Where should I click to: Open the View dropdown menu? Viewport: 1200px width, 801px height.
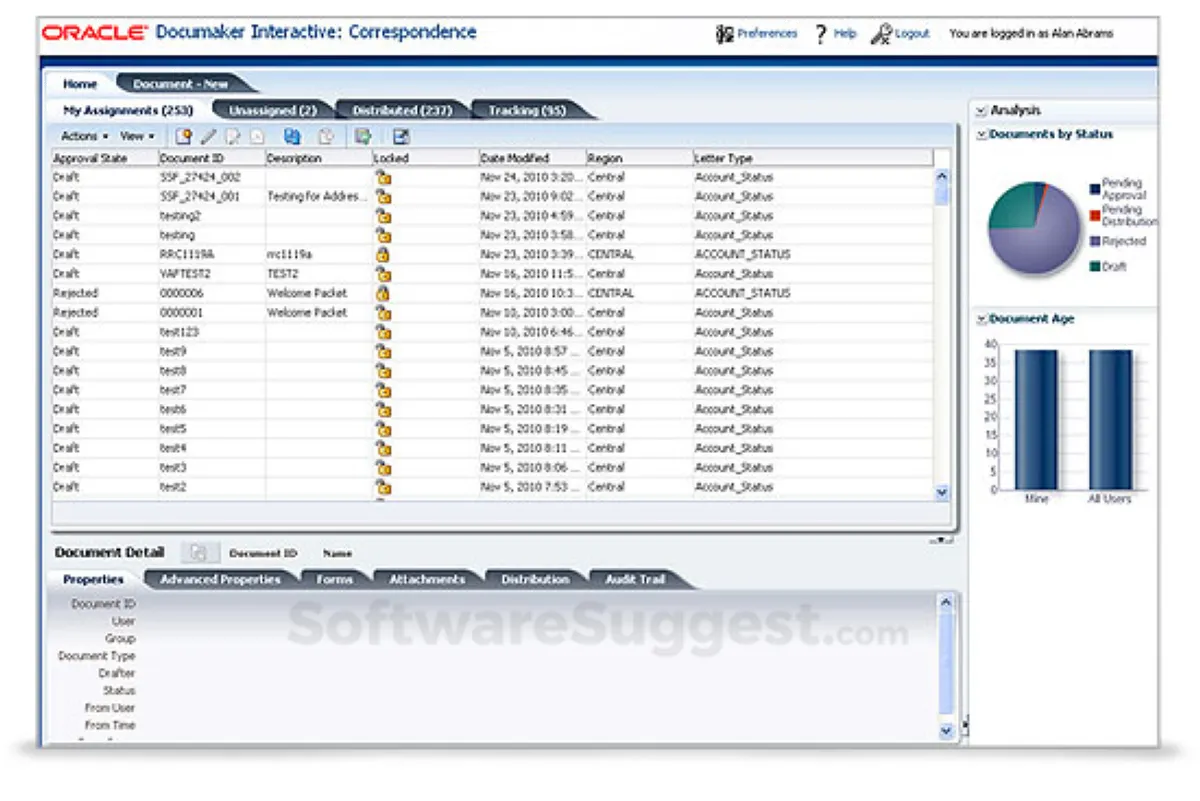137,137
